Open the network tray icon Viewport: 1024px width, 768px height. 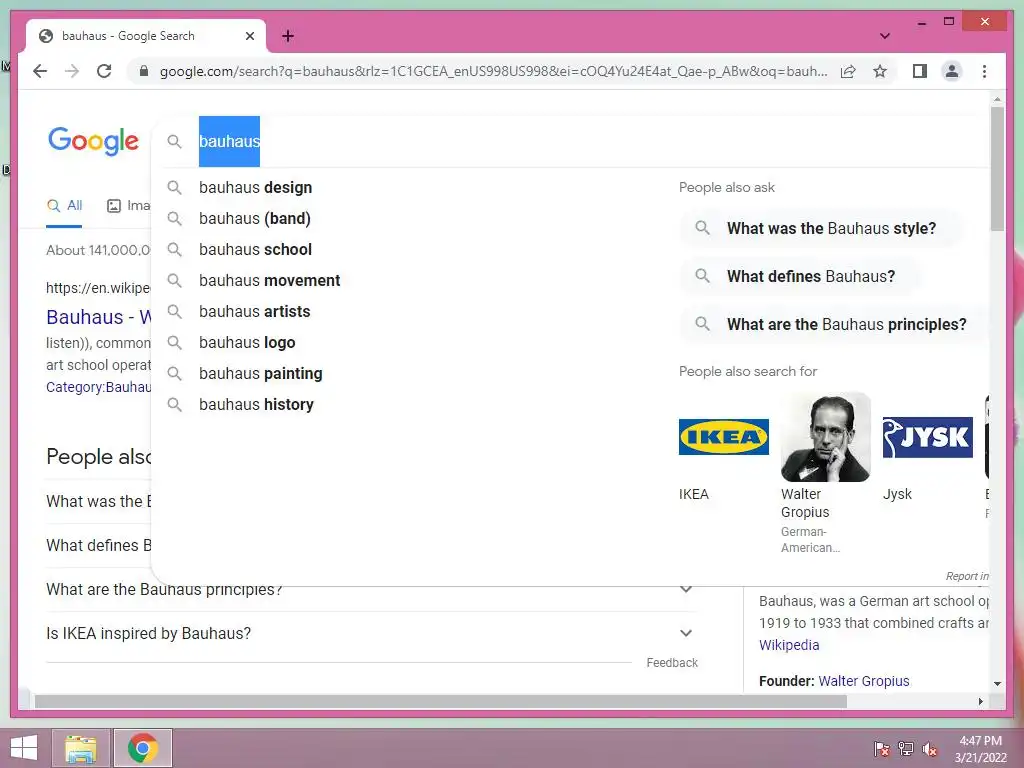(905, 748)
